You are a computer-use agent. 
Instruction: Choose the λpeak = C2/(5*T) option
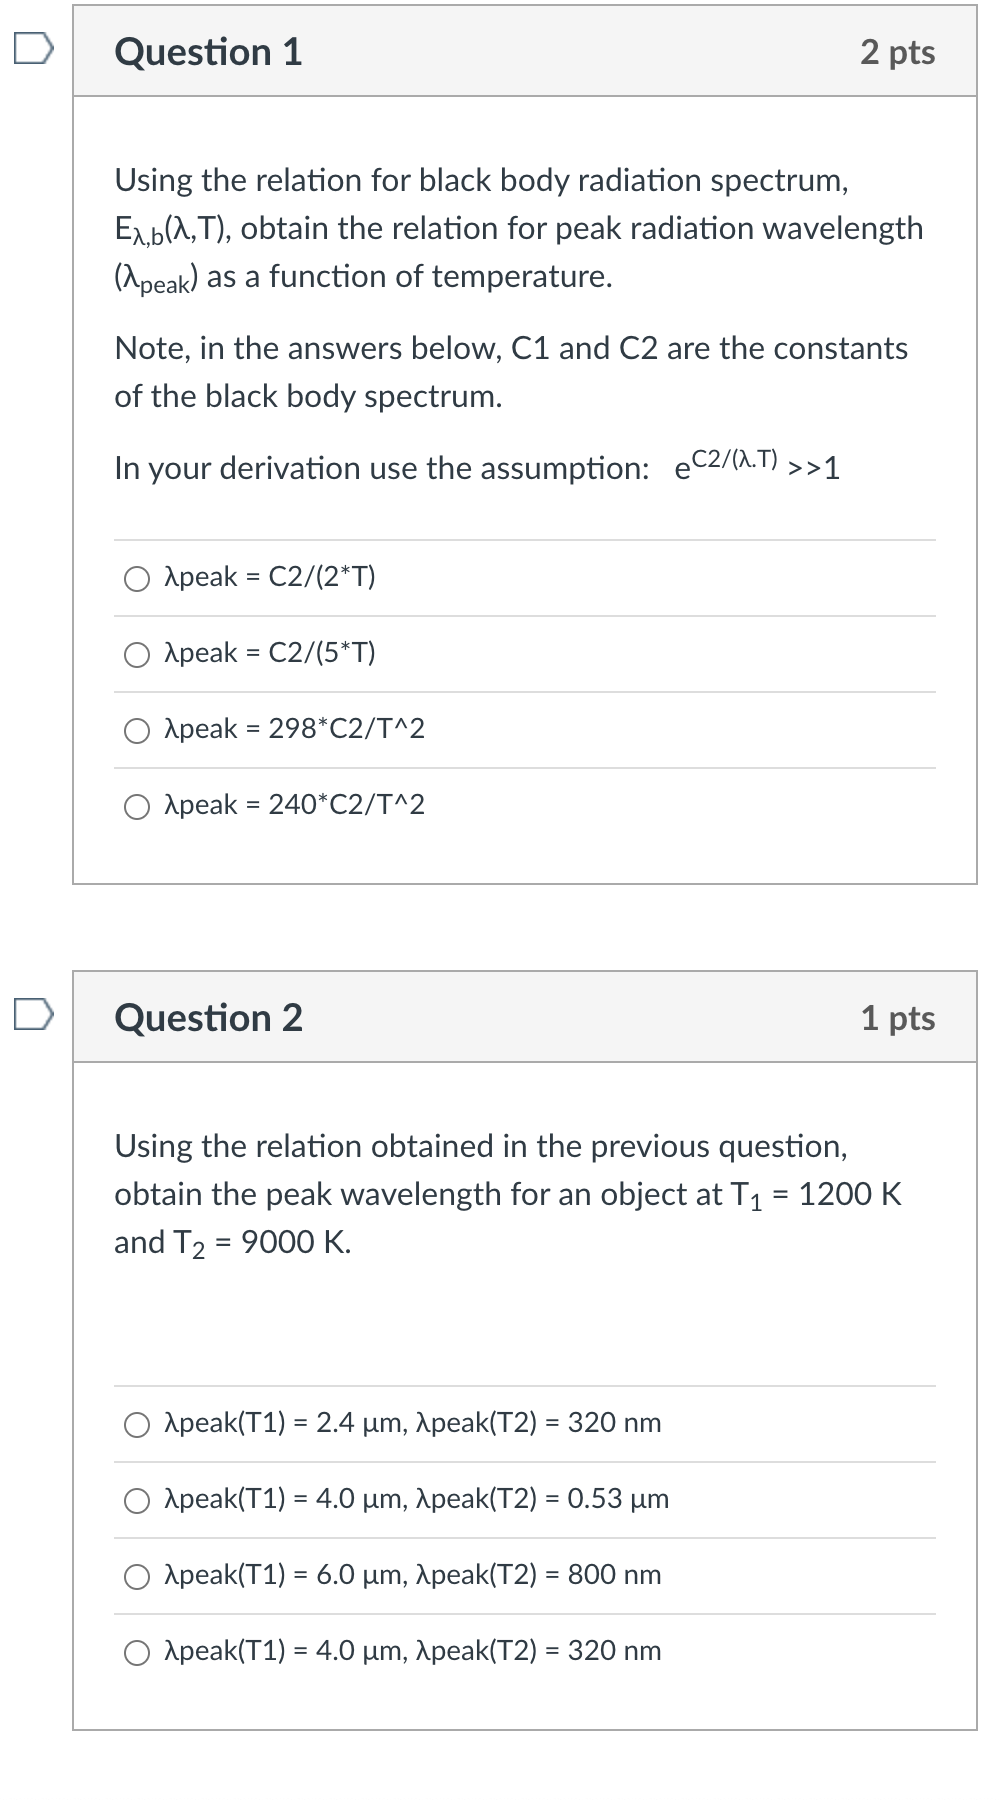pyautogui.click(x=137, y=655)
